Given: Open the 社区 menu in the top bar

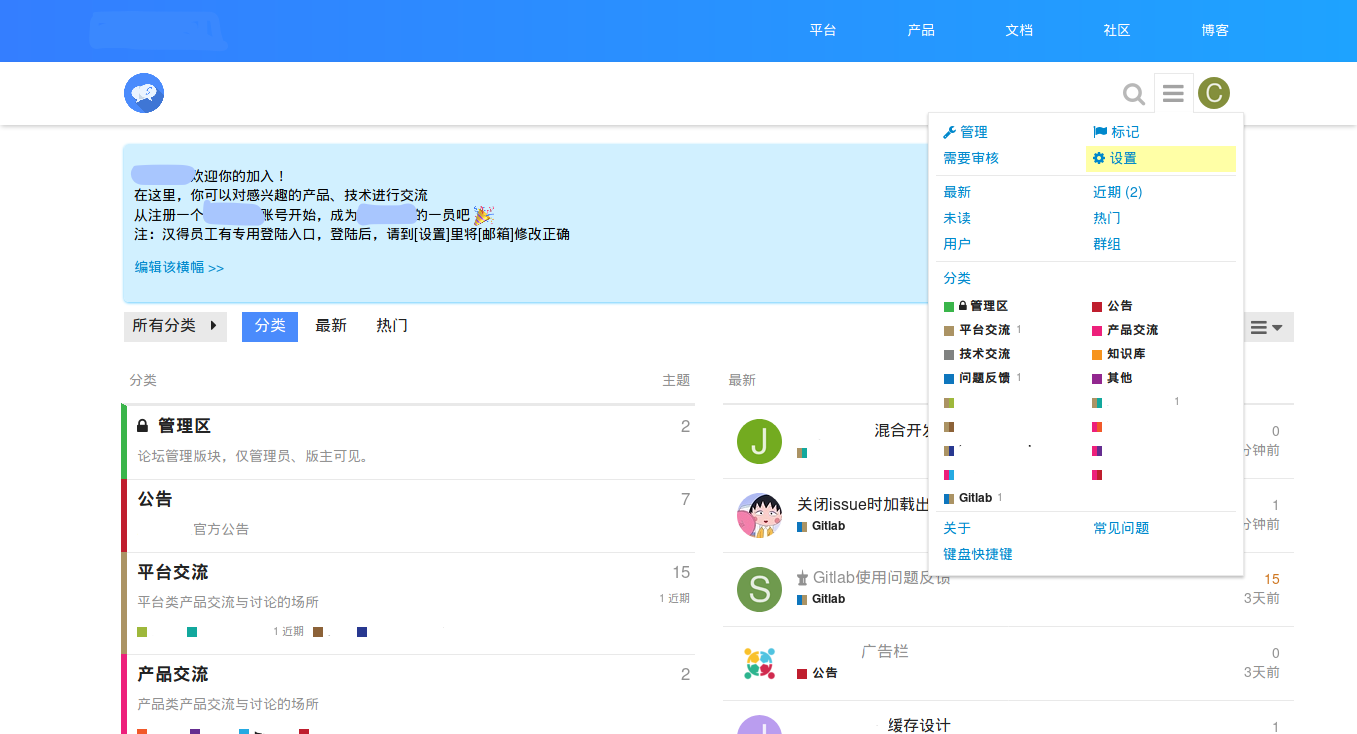Looking at the screenshot, I should coord(1116,30).
